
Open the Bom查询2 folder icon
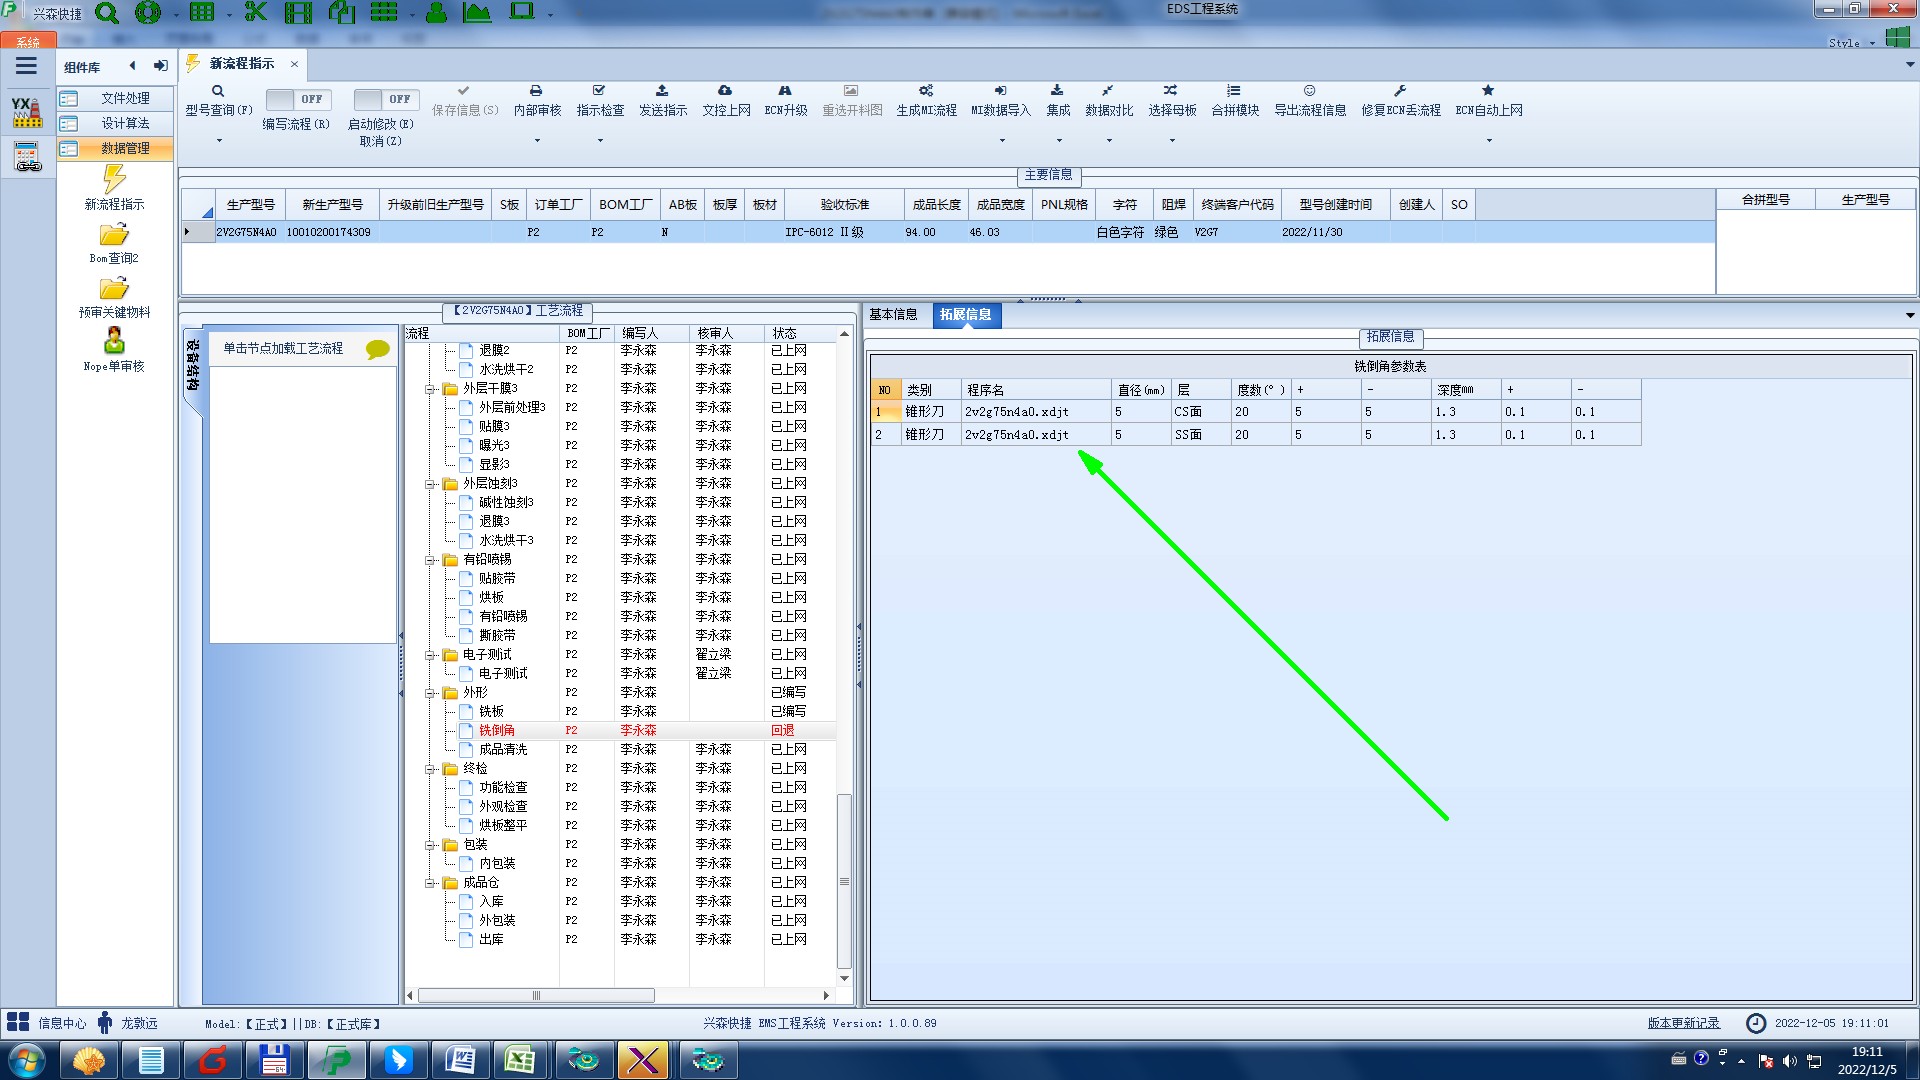[114, 235]
